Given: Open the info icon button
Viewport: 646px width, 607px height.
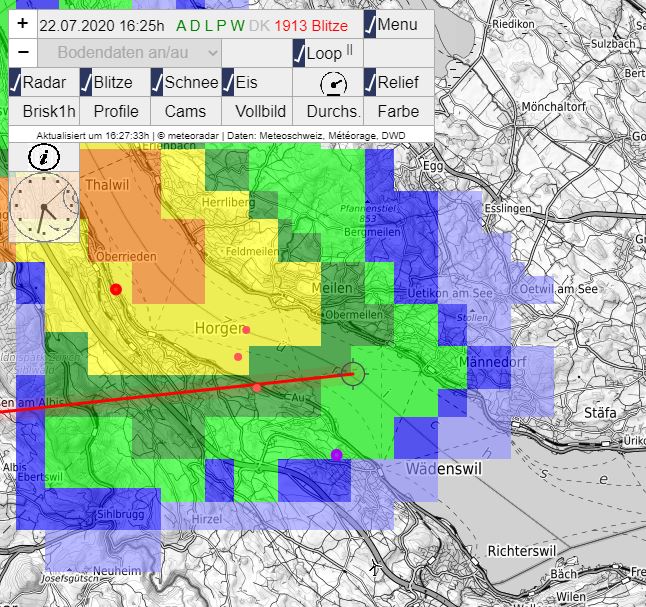Looking at the screenshot, I should click(44, 157).
